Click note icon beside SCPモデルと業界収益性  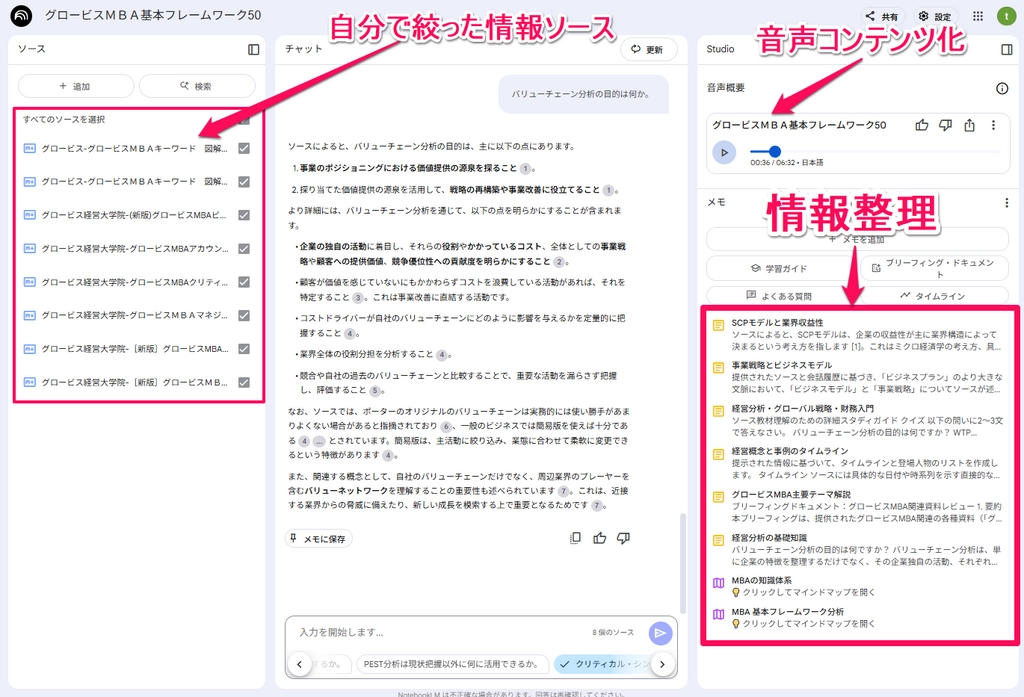[718, 325]
